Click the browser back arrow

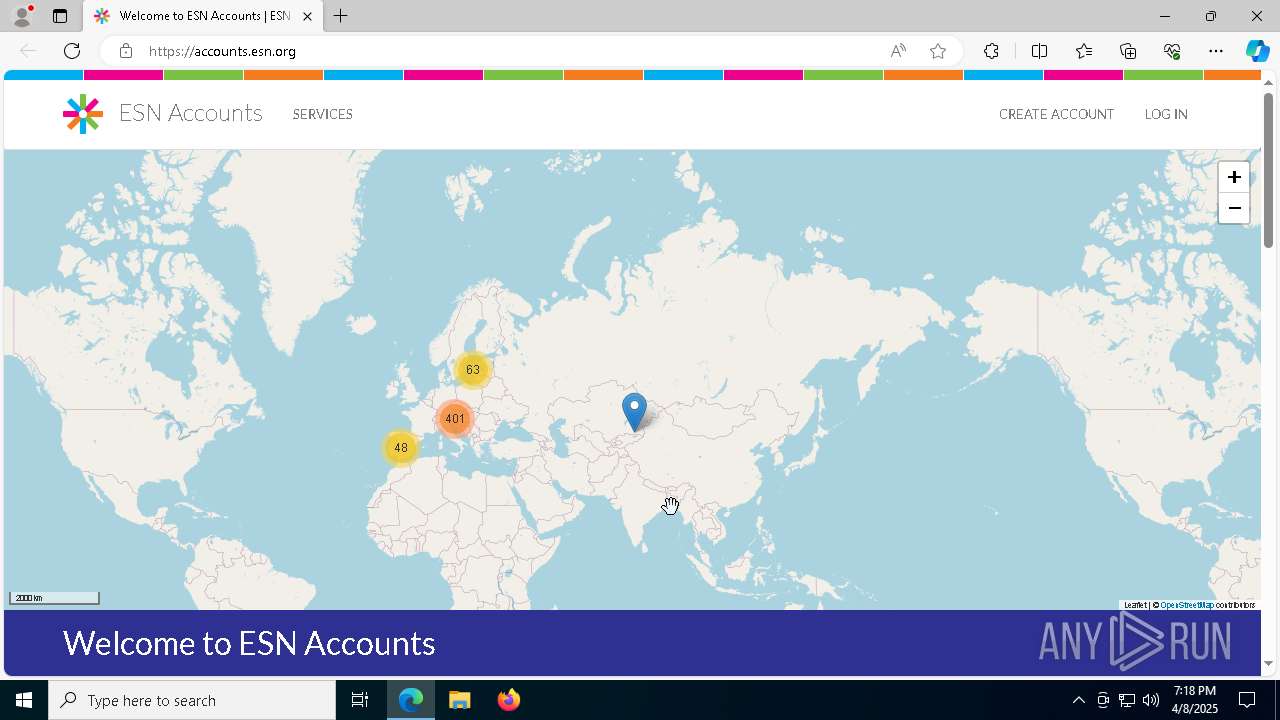coord(28,51)
